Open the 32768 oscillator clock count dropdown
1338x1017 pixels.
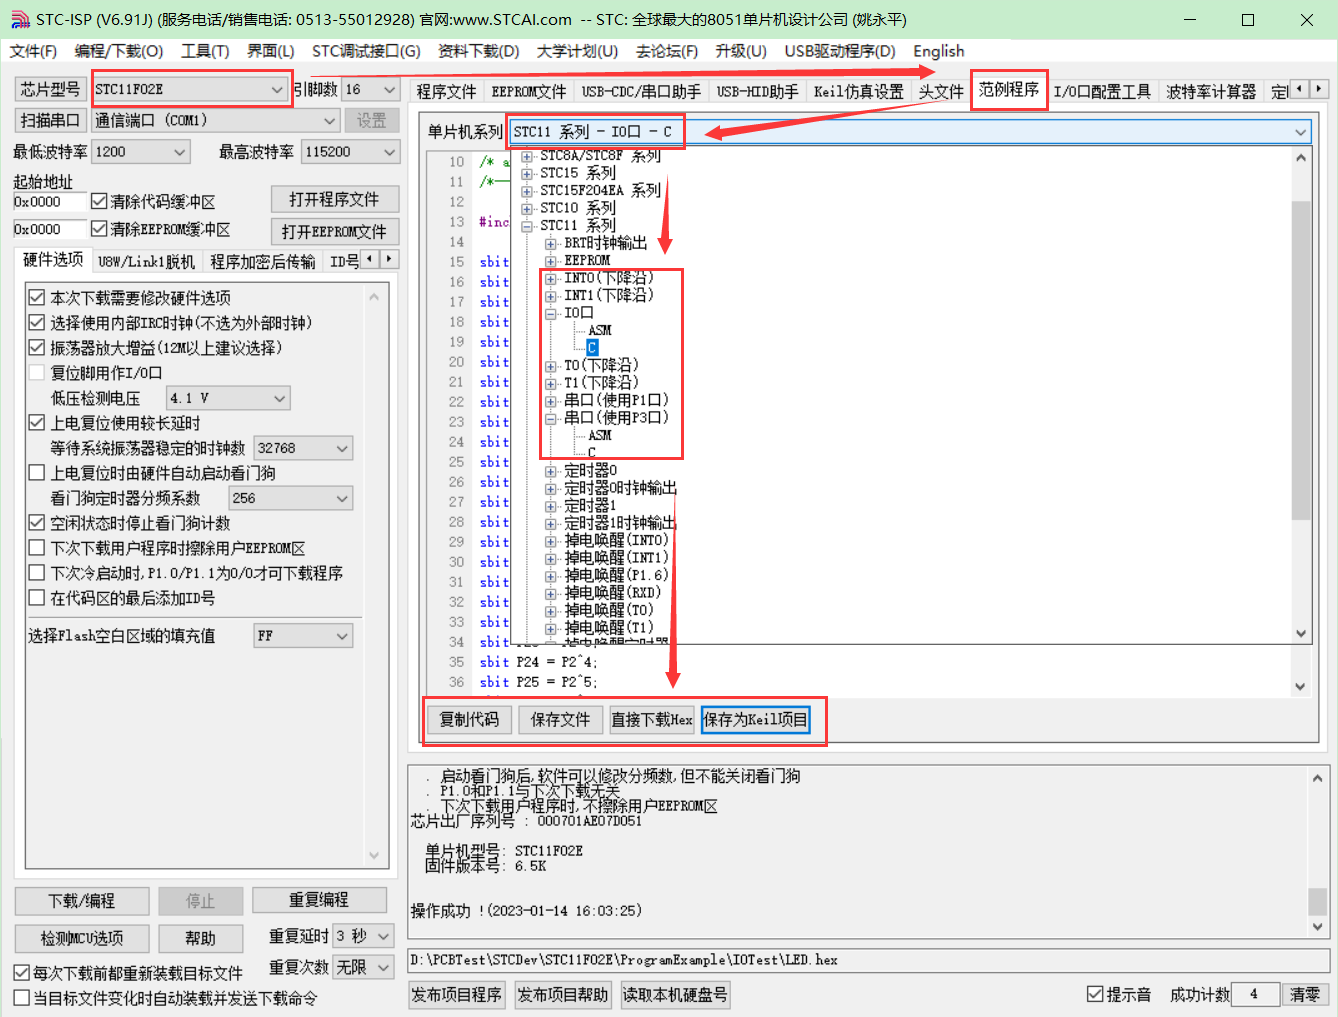(303, 448)
